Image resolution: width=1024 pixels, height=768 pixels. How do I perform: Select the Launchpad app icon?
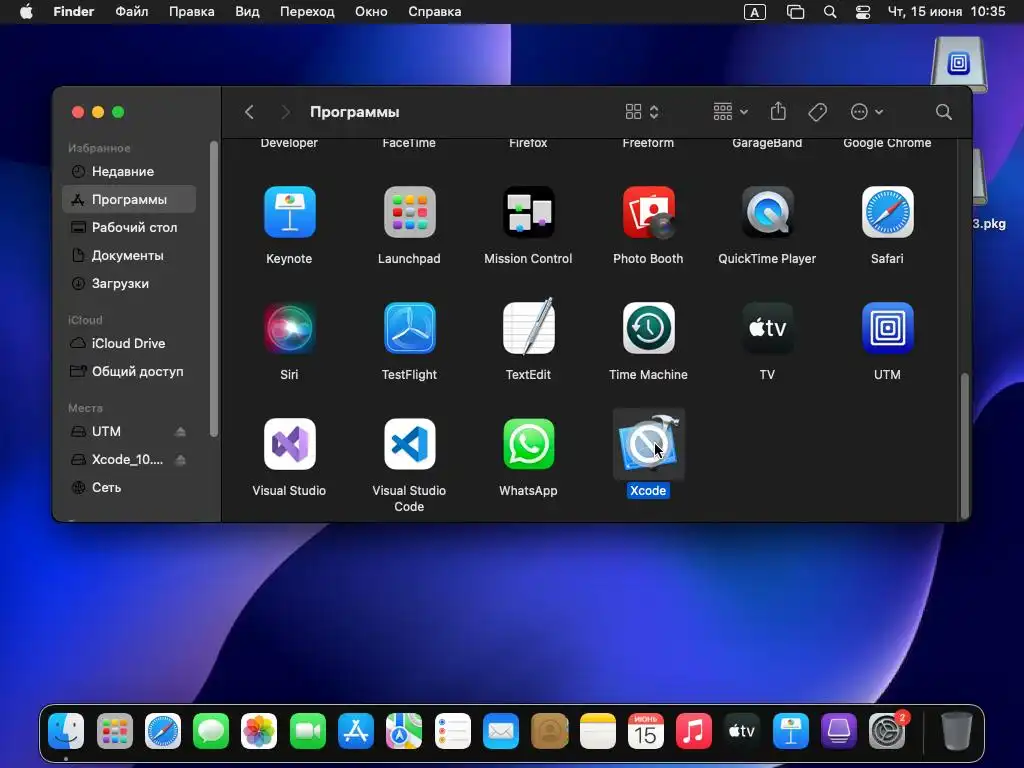(x=409, y=212)
